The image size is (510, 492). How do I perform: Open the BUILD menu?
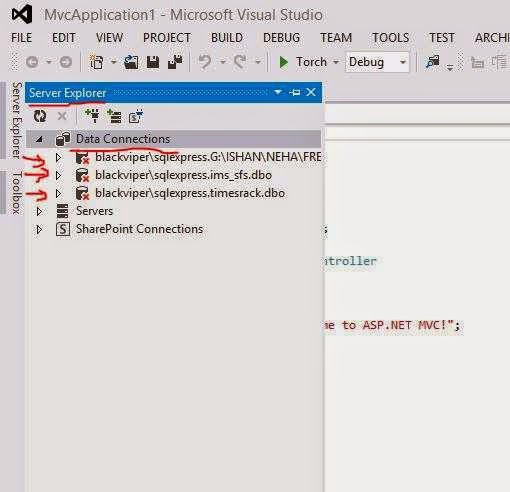tap(227, 38)
